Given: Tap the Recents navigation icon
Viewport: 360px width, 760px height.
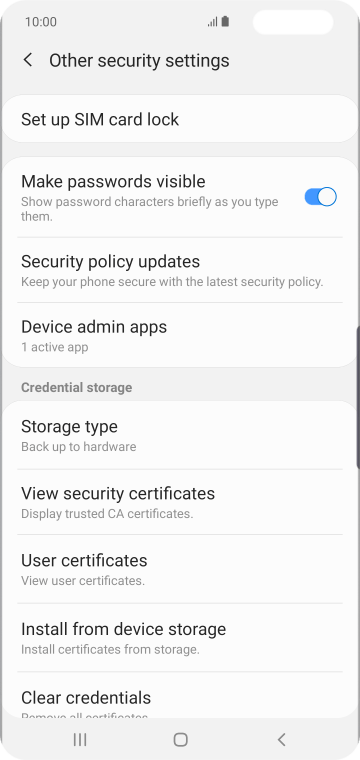Looking at the screenshot, I should pos(80,739).
